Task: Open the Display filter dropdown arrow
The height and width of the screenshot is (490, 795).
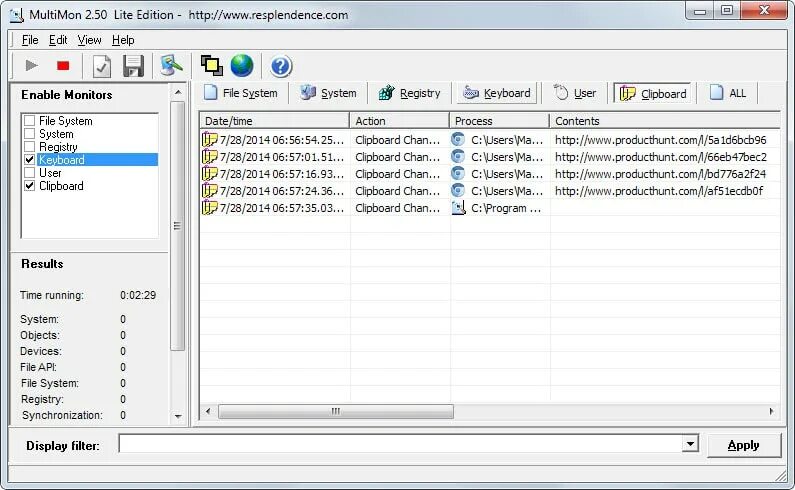Action: pos(690,444)
